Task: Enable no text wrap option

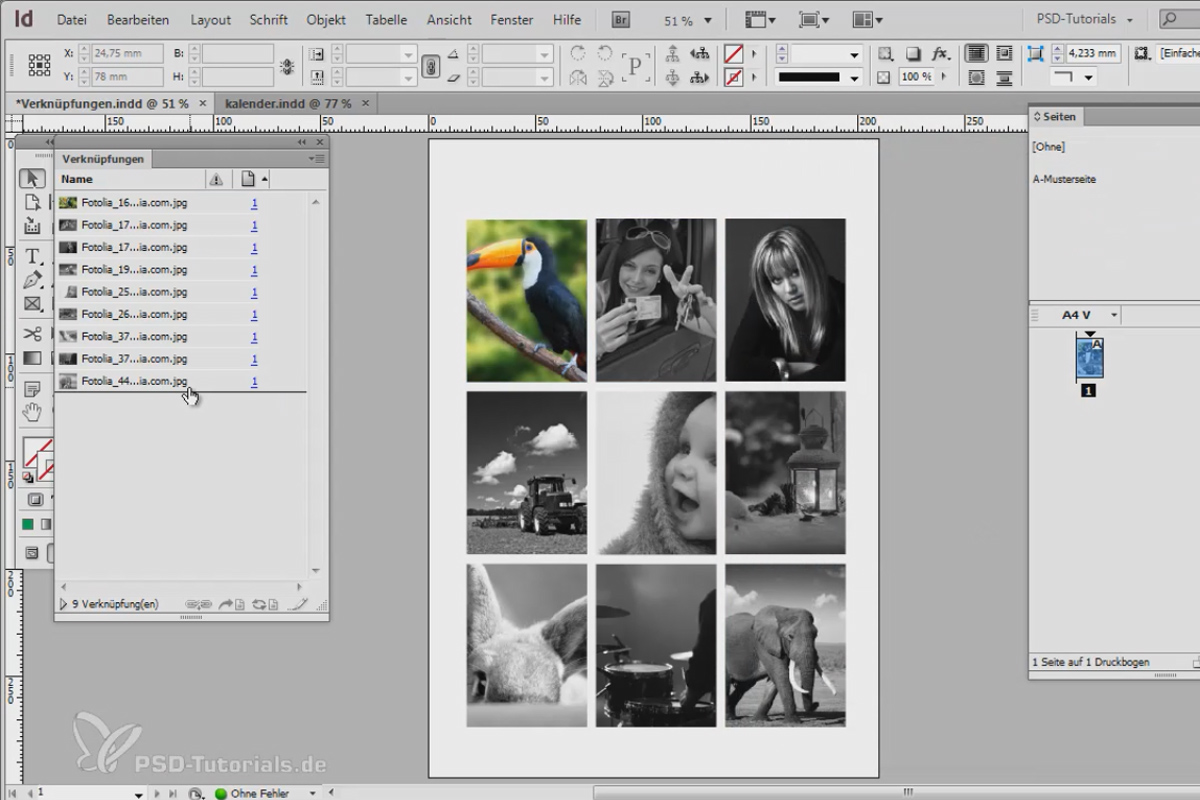Action: (x=976, y=54)
